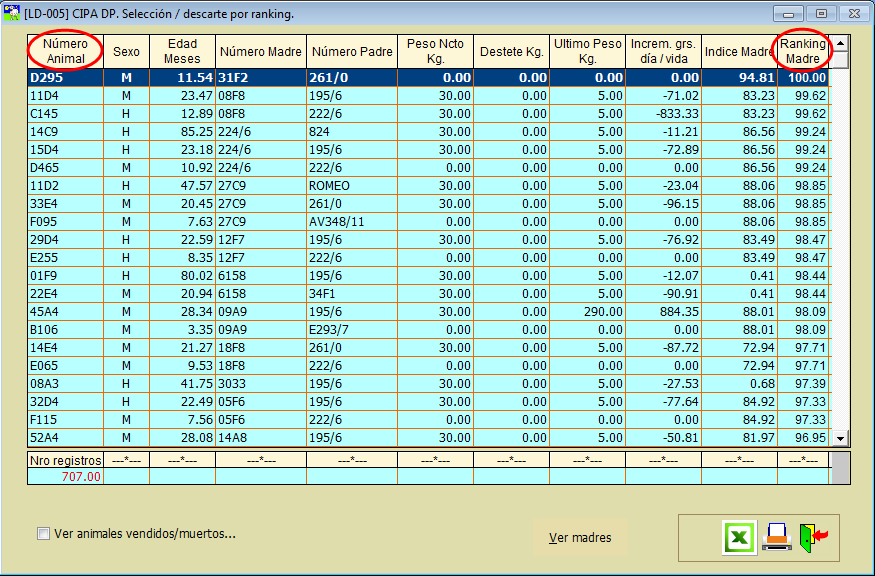Export the list to Excel
Image resolution: width=875 pixels, height=576 pixels.
739,538
